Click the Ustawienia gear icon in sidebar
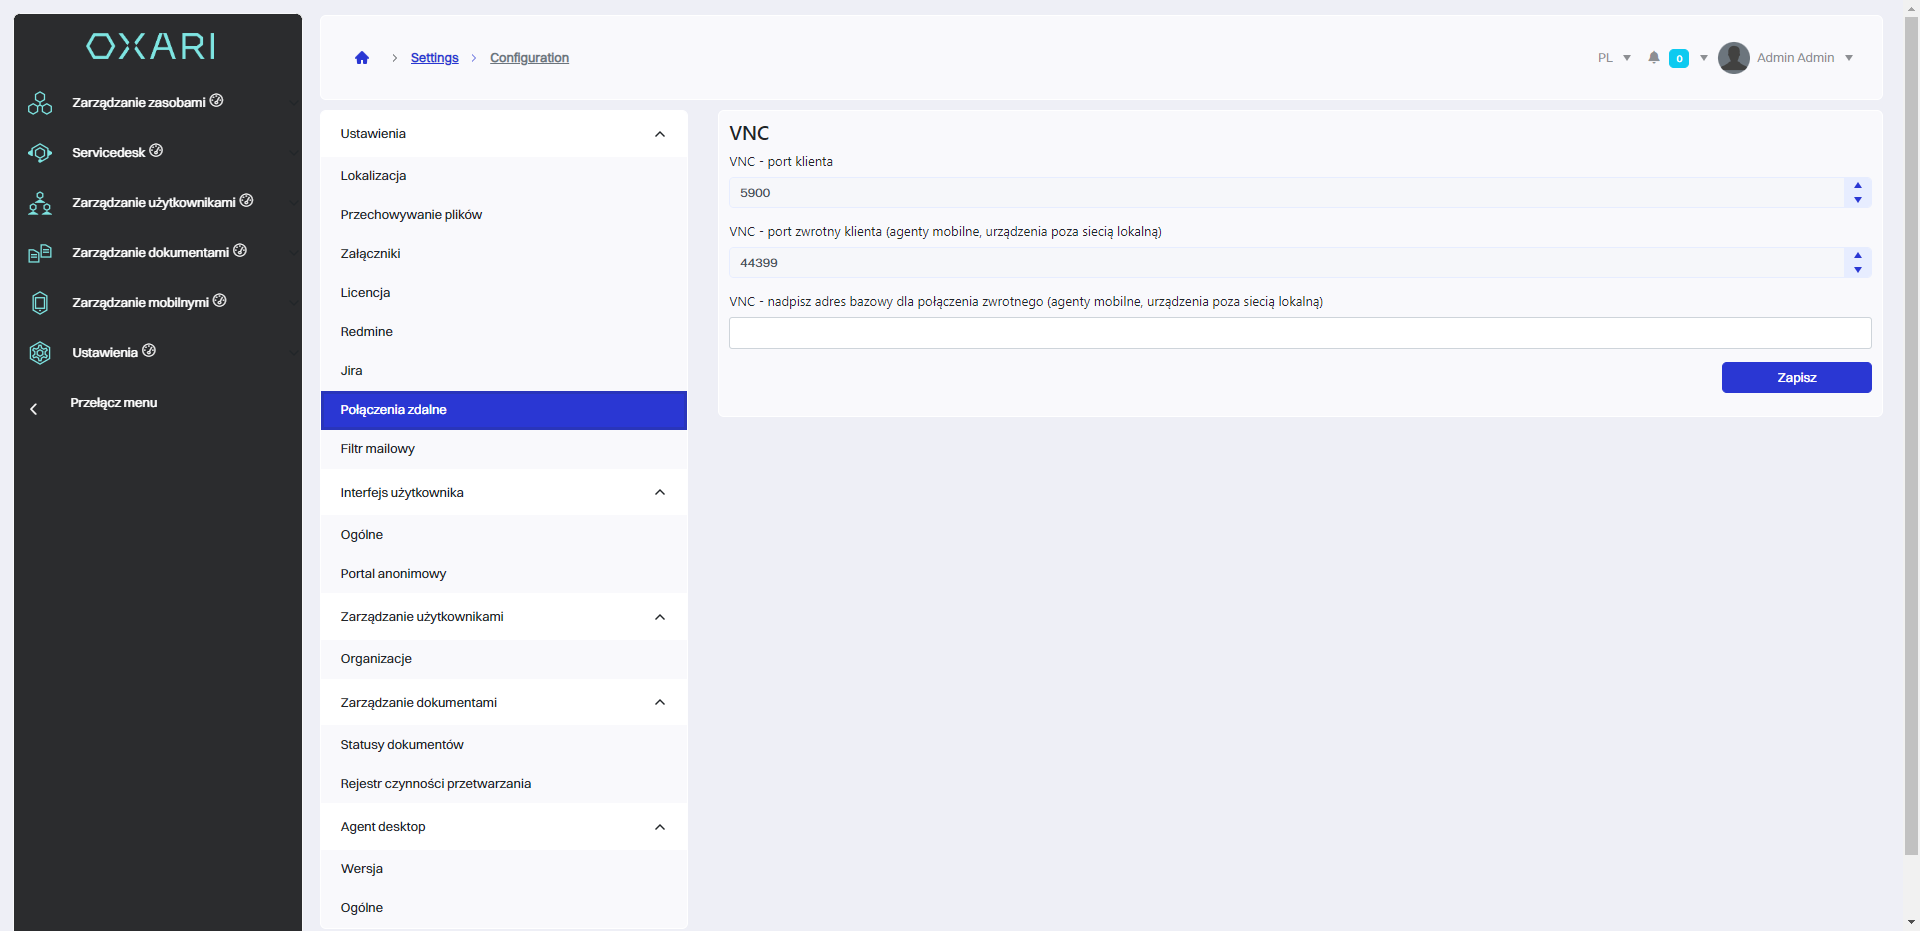Screen dimensions: 1920x931 pos(40,353)
